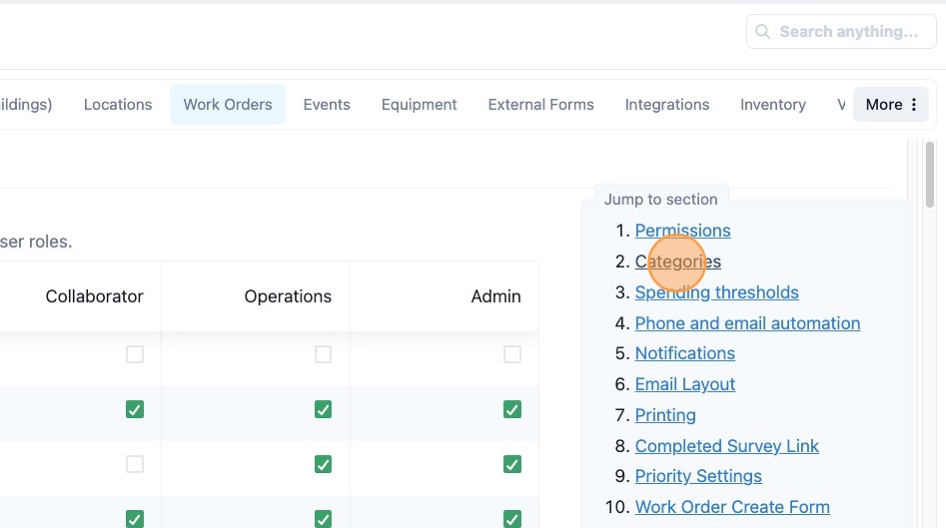Jump to the Categories section
946x528 pixels.
pos(678,261)
